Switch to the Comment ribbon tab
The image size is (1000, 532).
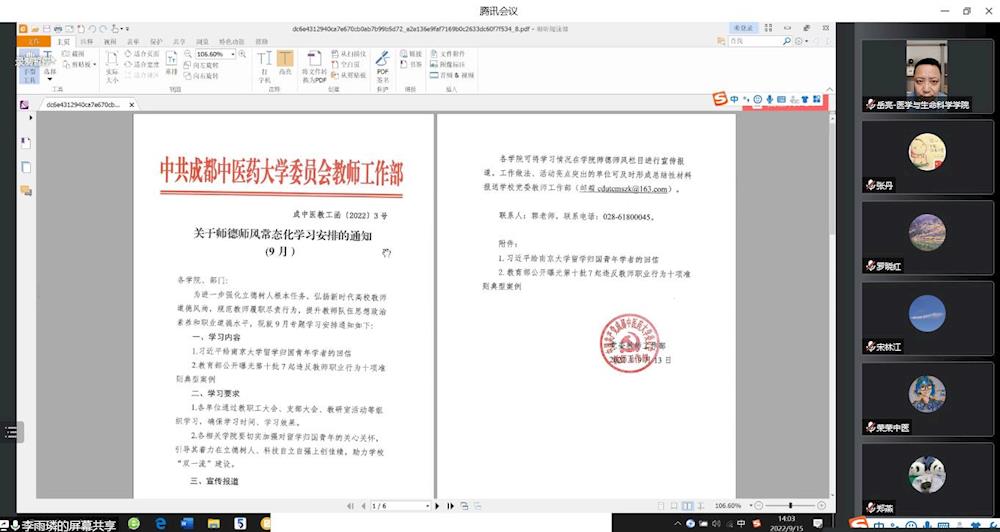pos(87,41)
